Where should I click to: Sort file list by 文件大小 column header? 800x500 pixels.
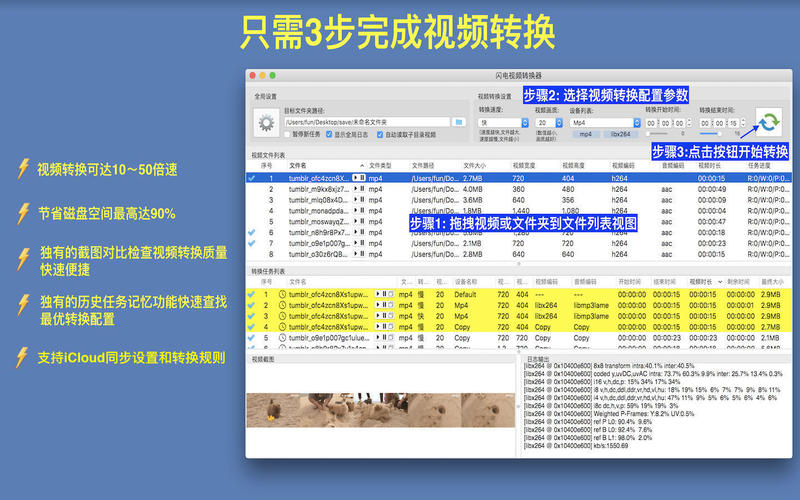pyautogui.click(x=473, y=165)
